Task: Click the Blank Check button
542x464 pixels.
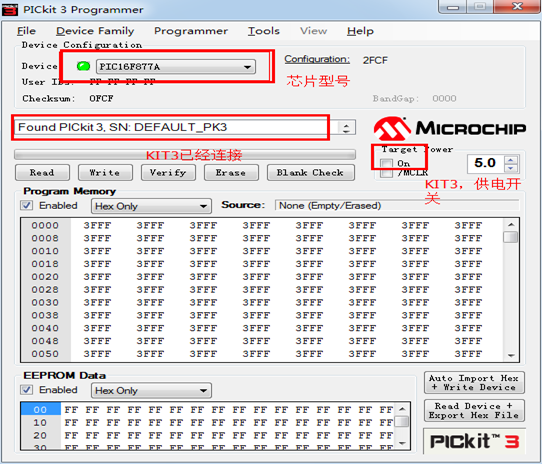Action: pyautogui.click(x=310, y=173)
